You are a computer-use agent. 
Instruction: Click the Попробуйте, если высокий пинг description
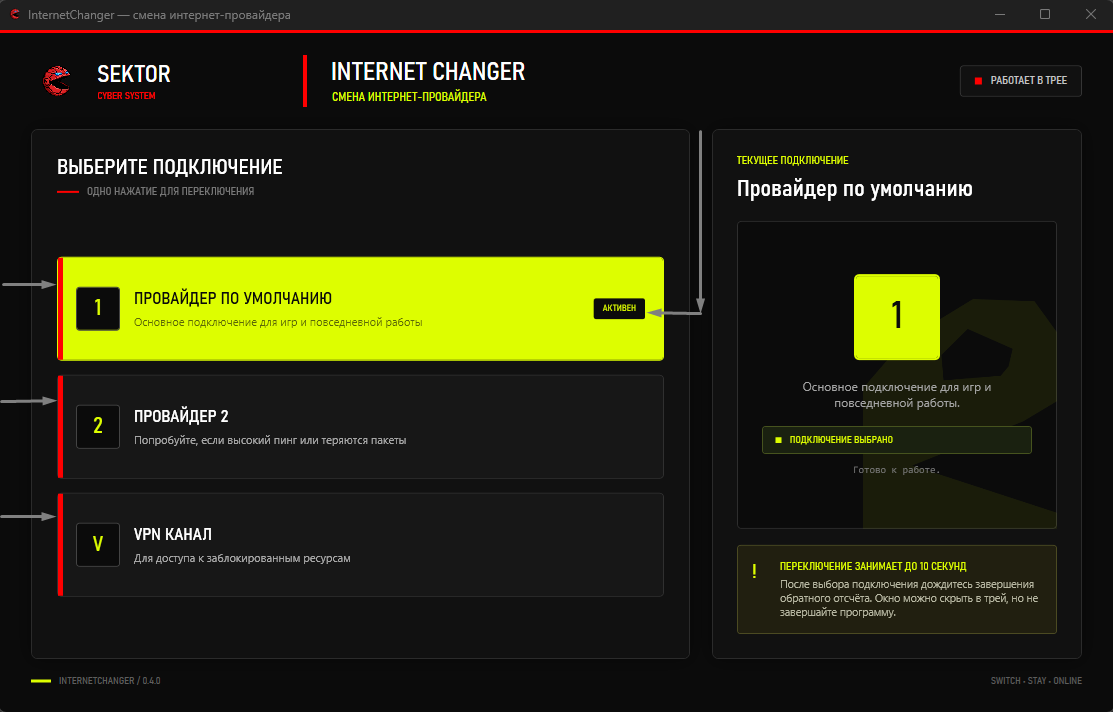click(270, 441)
